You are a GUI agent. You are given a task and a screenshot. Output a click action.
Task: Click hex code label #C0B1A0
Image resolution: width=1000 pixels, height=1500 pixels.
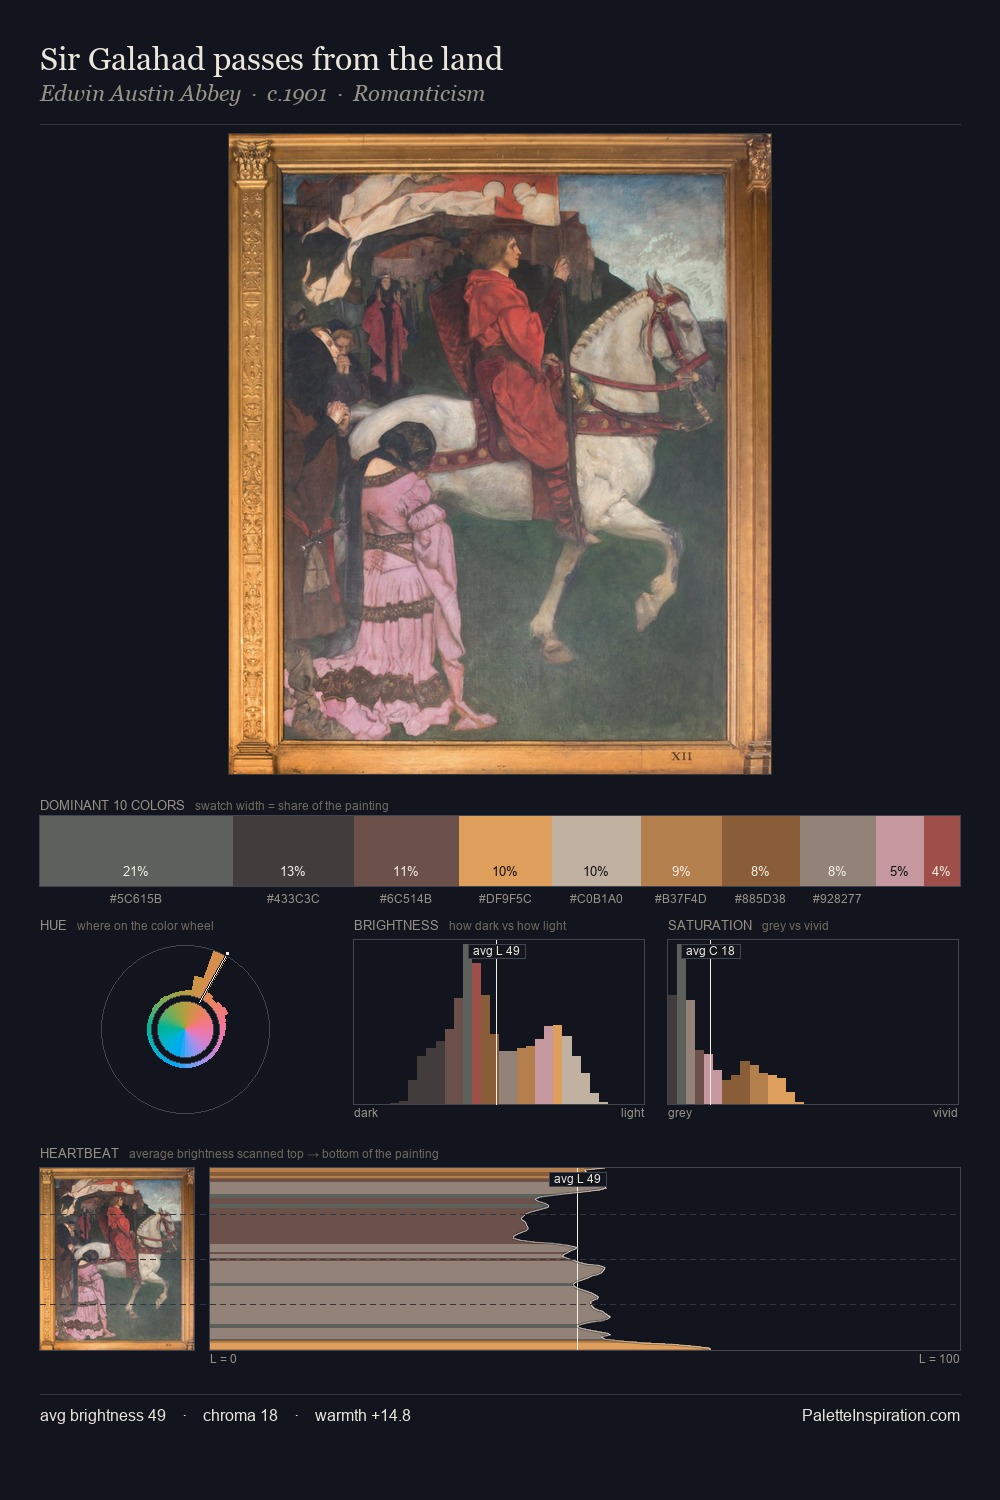coord(596,899)
